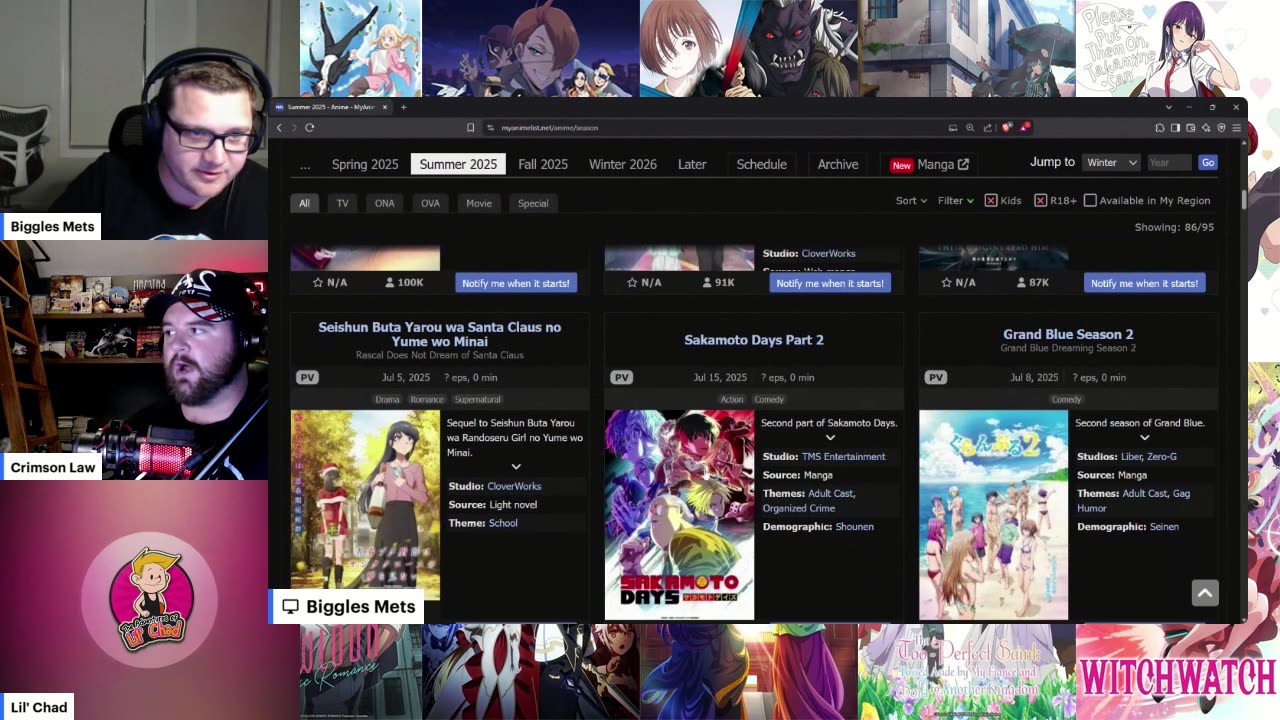Bookmark this page with the bookmark icon
1280x720 pixels.
coord(471,127)
